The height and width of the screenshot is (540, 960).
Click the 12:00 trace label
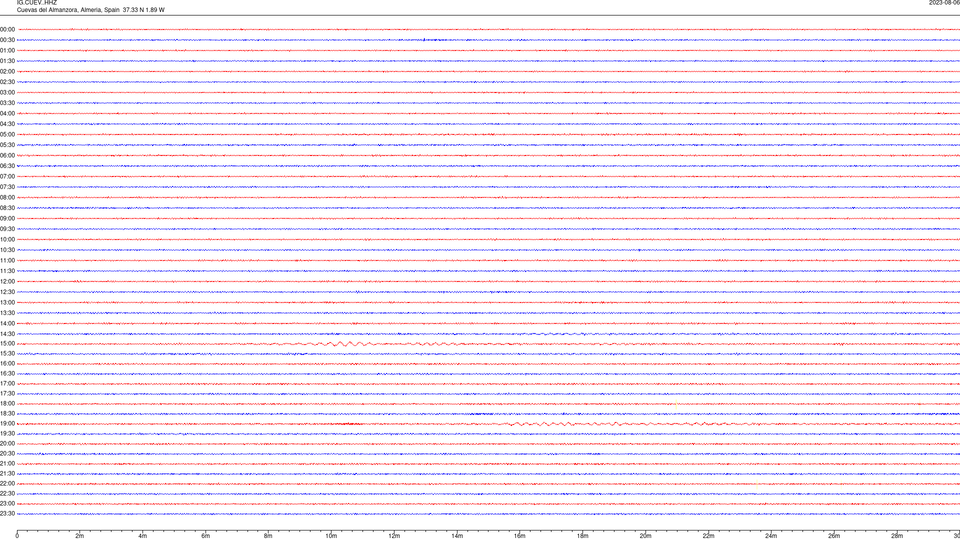coord(7,282)
